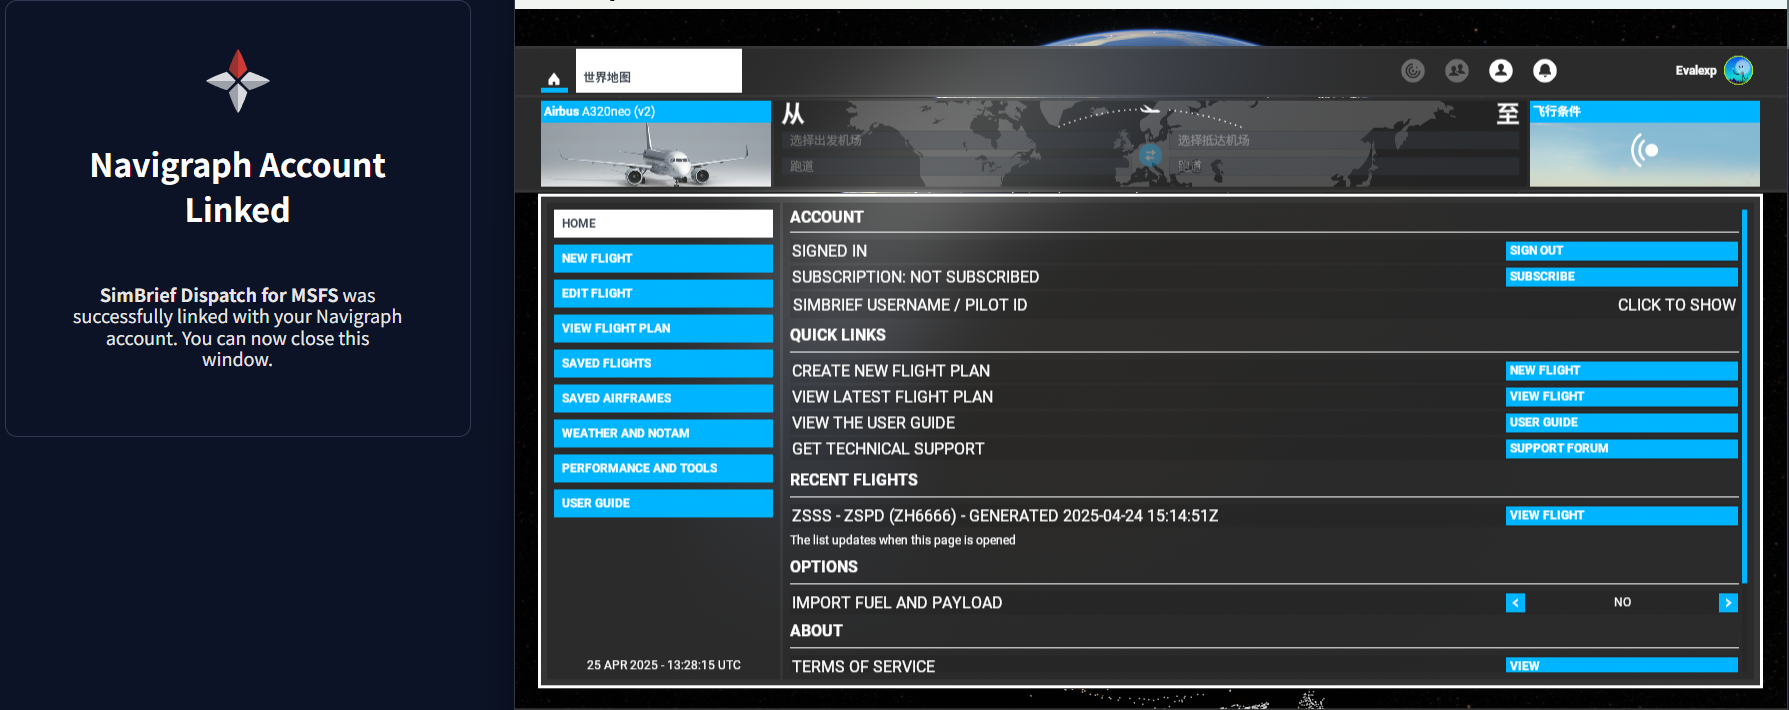This screenshot has width=1789, height=710.
Task: Click the live weather icon in flight conditions
Action: 1644,151
